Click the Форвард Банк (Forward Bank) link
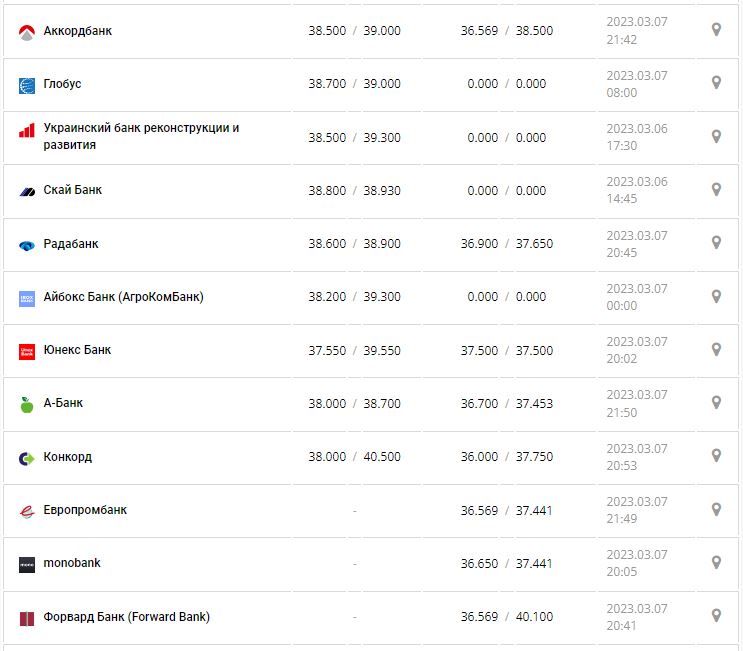This screenshot has height=651, width=743. click(126, 617)
